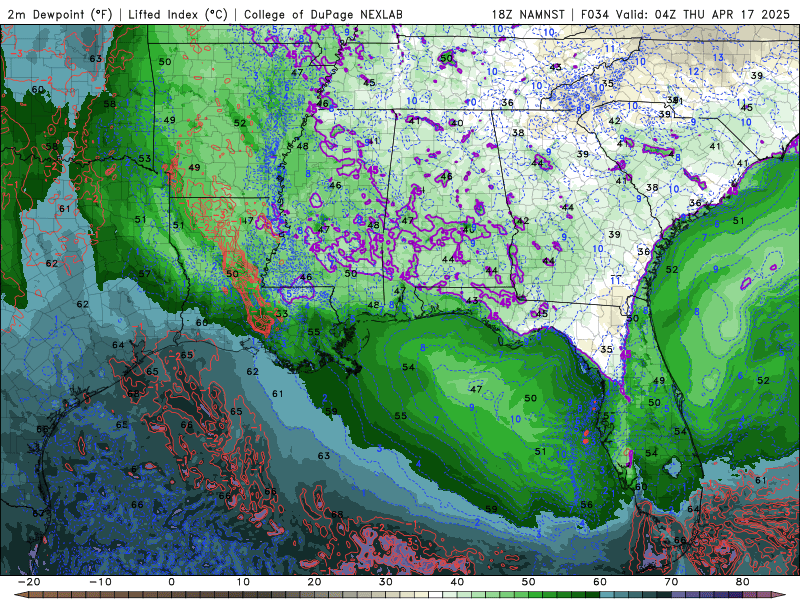Click the 80 label on the color scale
Image resolution: width=800 pixels, height=600 pixels.
tap(743, 582)
